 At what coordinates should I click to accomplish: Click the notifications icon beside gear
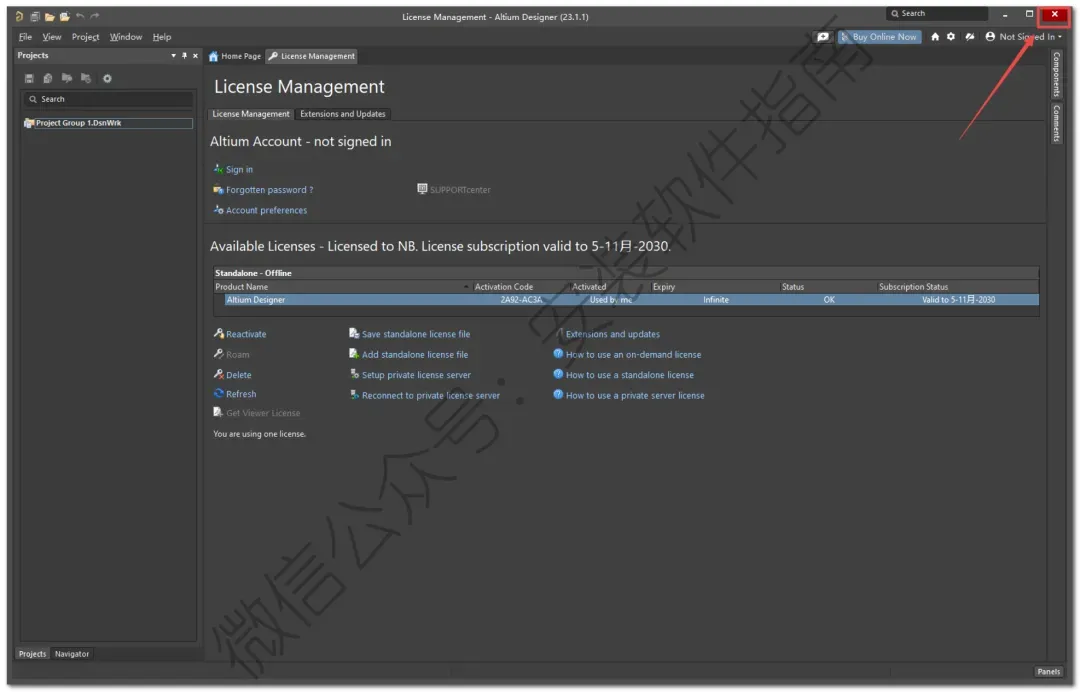click(x=970, y=36)
